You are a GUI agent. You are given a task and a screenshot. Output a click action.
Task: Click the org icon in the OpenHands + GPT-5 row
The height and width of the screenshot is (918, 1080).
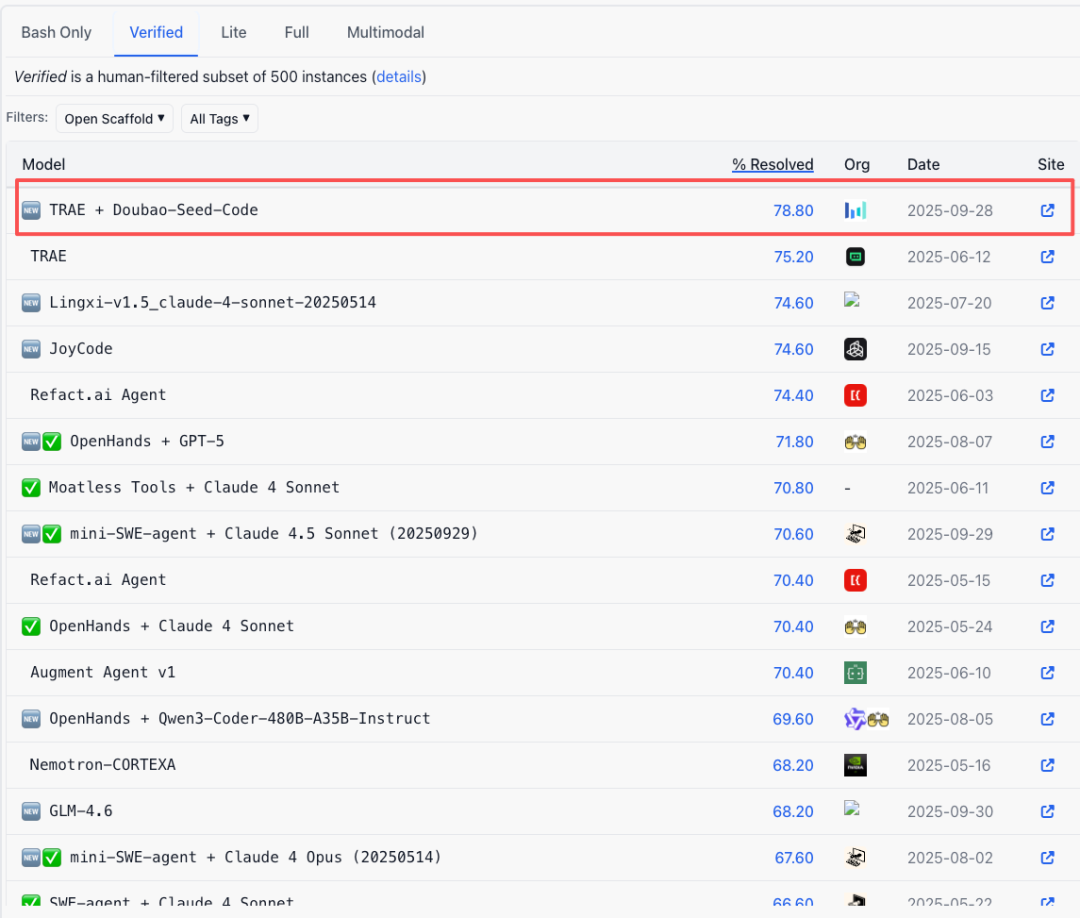tap(855, 442)
